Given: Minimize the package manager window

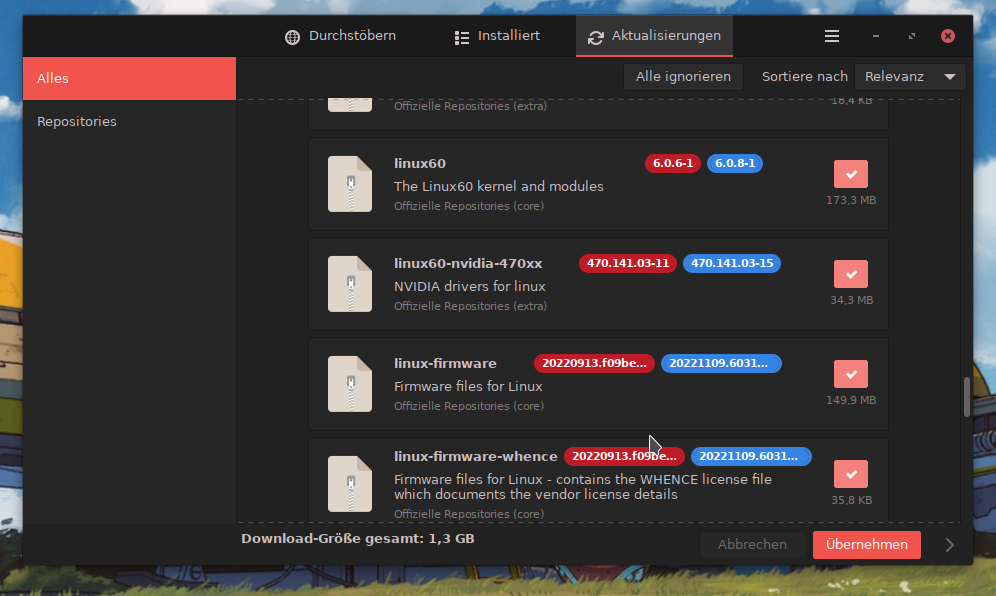Looking at the screenshot, I should [x=876, y=36].
